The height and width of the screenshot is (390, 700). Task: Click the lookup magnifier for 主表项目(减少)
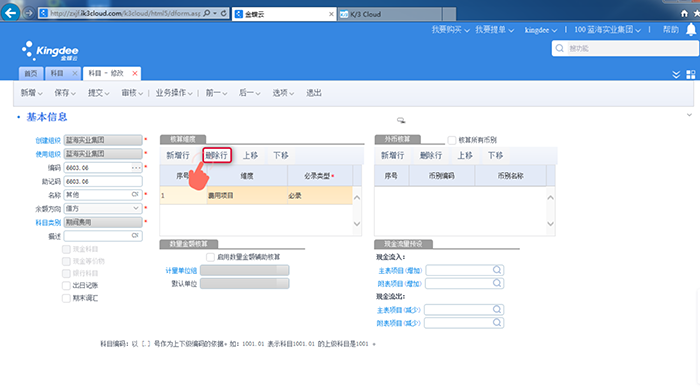(x=497, y=309)
